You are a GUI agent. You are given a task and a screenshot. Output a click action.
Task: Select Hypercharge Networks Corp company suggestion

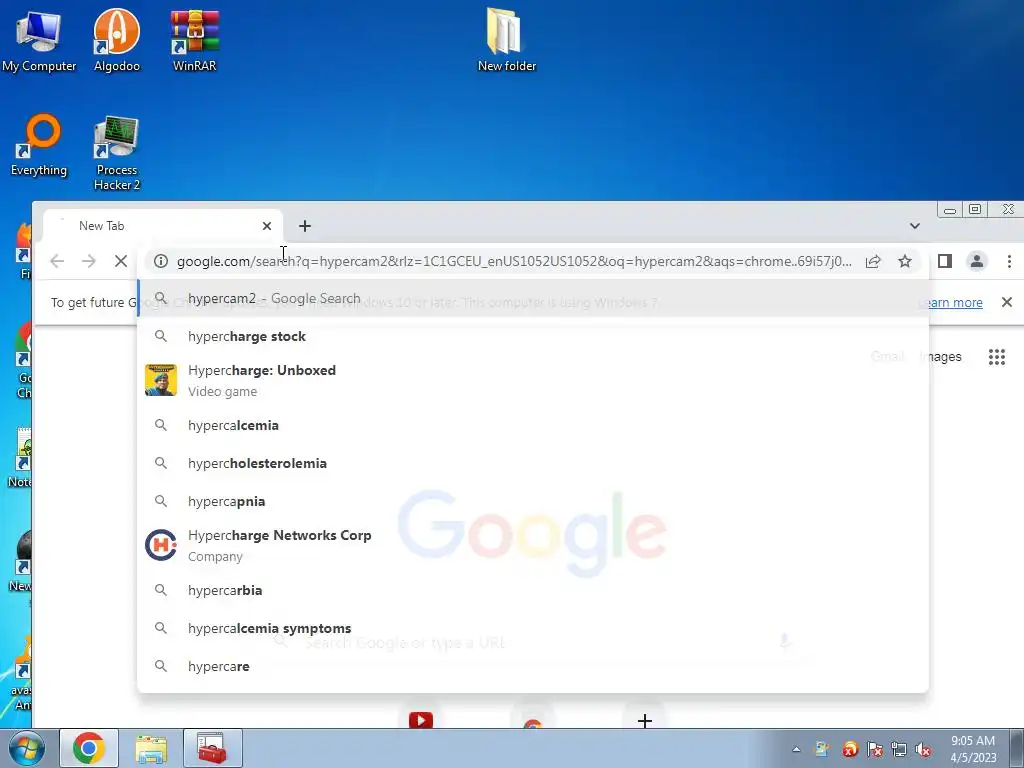coord(533,545)
